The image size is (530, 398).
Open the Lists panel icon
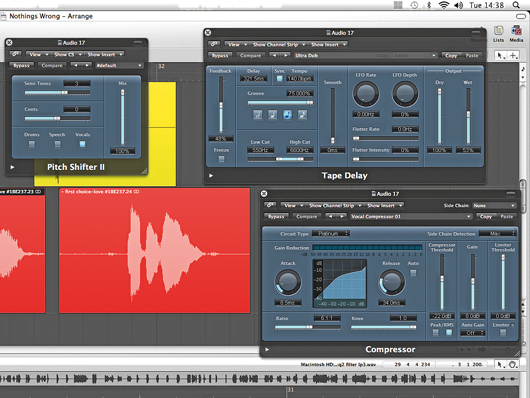498,34
